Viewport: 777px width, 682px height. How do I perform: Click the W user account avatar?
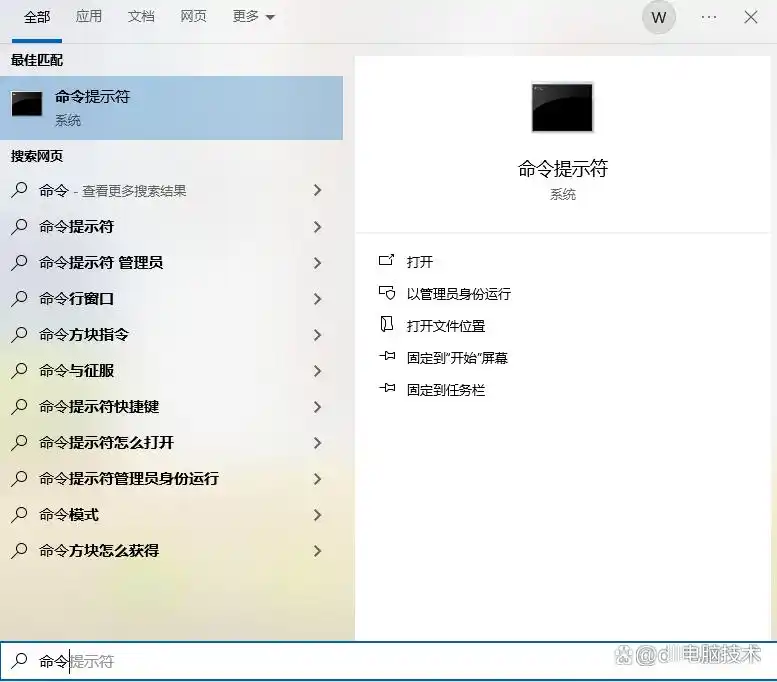point(659,18)
